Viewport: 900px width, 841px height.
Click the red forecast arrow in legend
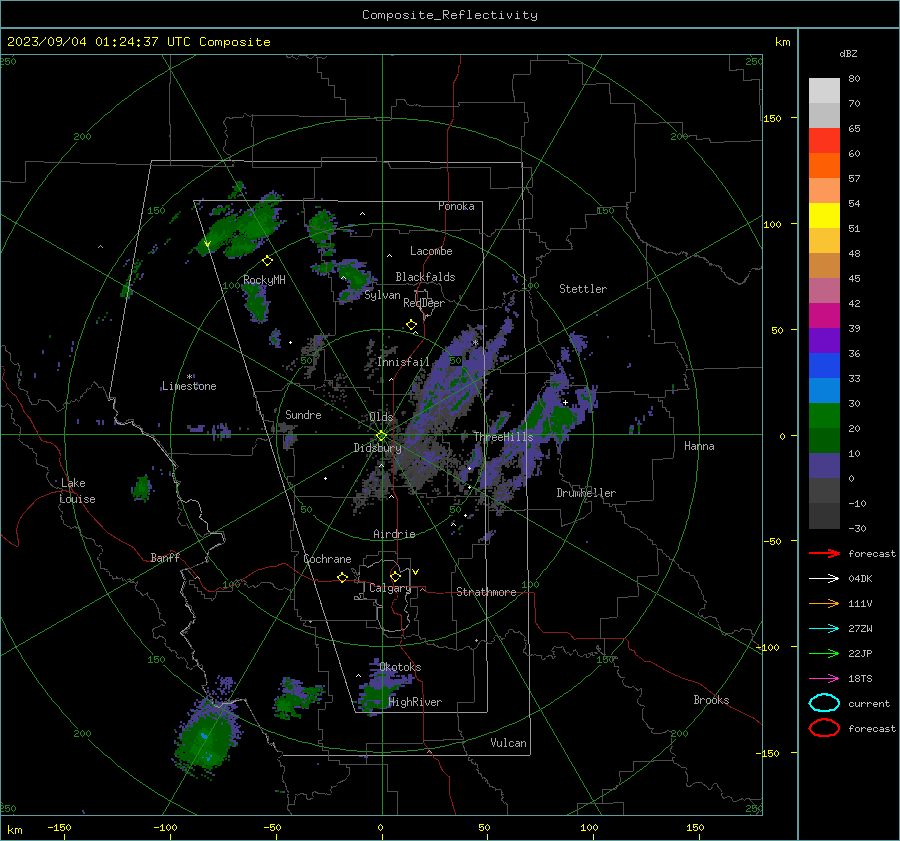tap(824, 553)
